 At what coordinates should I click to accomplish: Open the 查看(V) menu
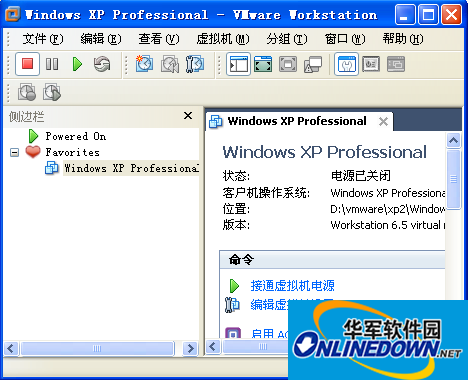pyautogui.click(x=159, y=39)
